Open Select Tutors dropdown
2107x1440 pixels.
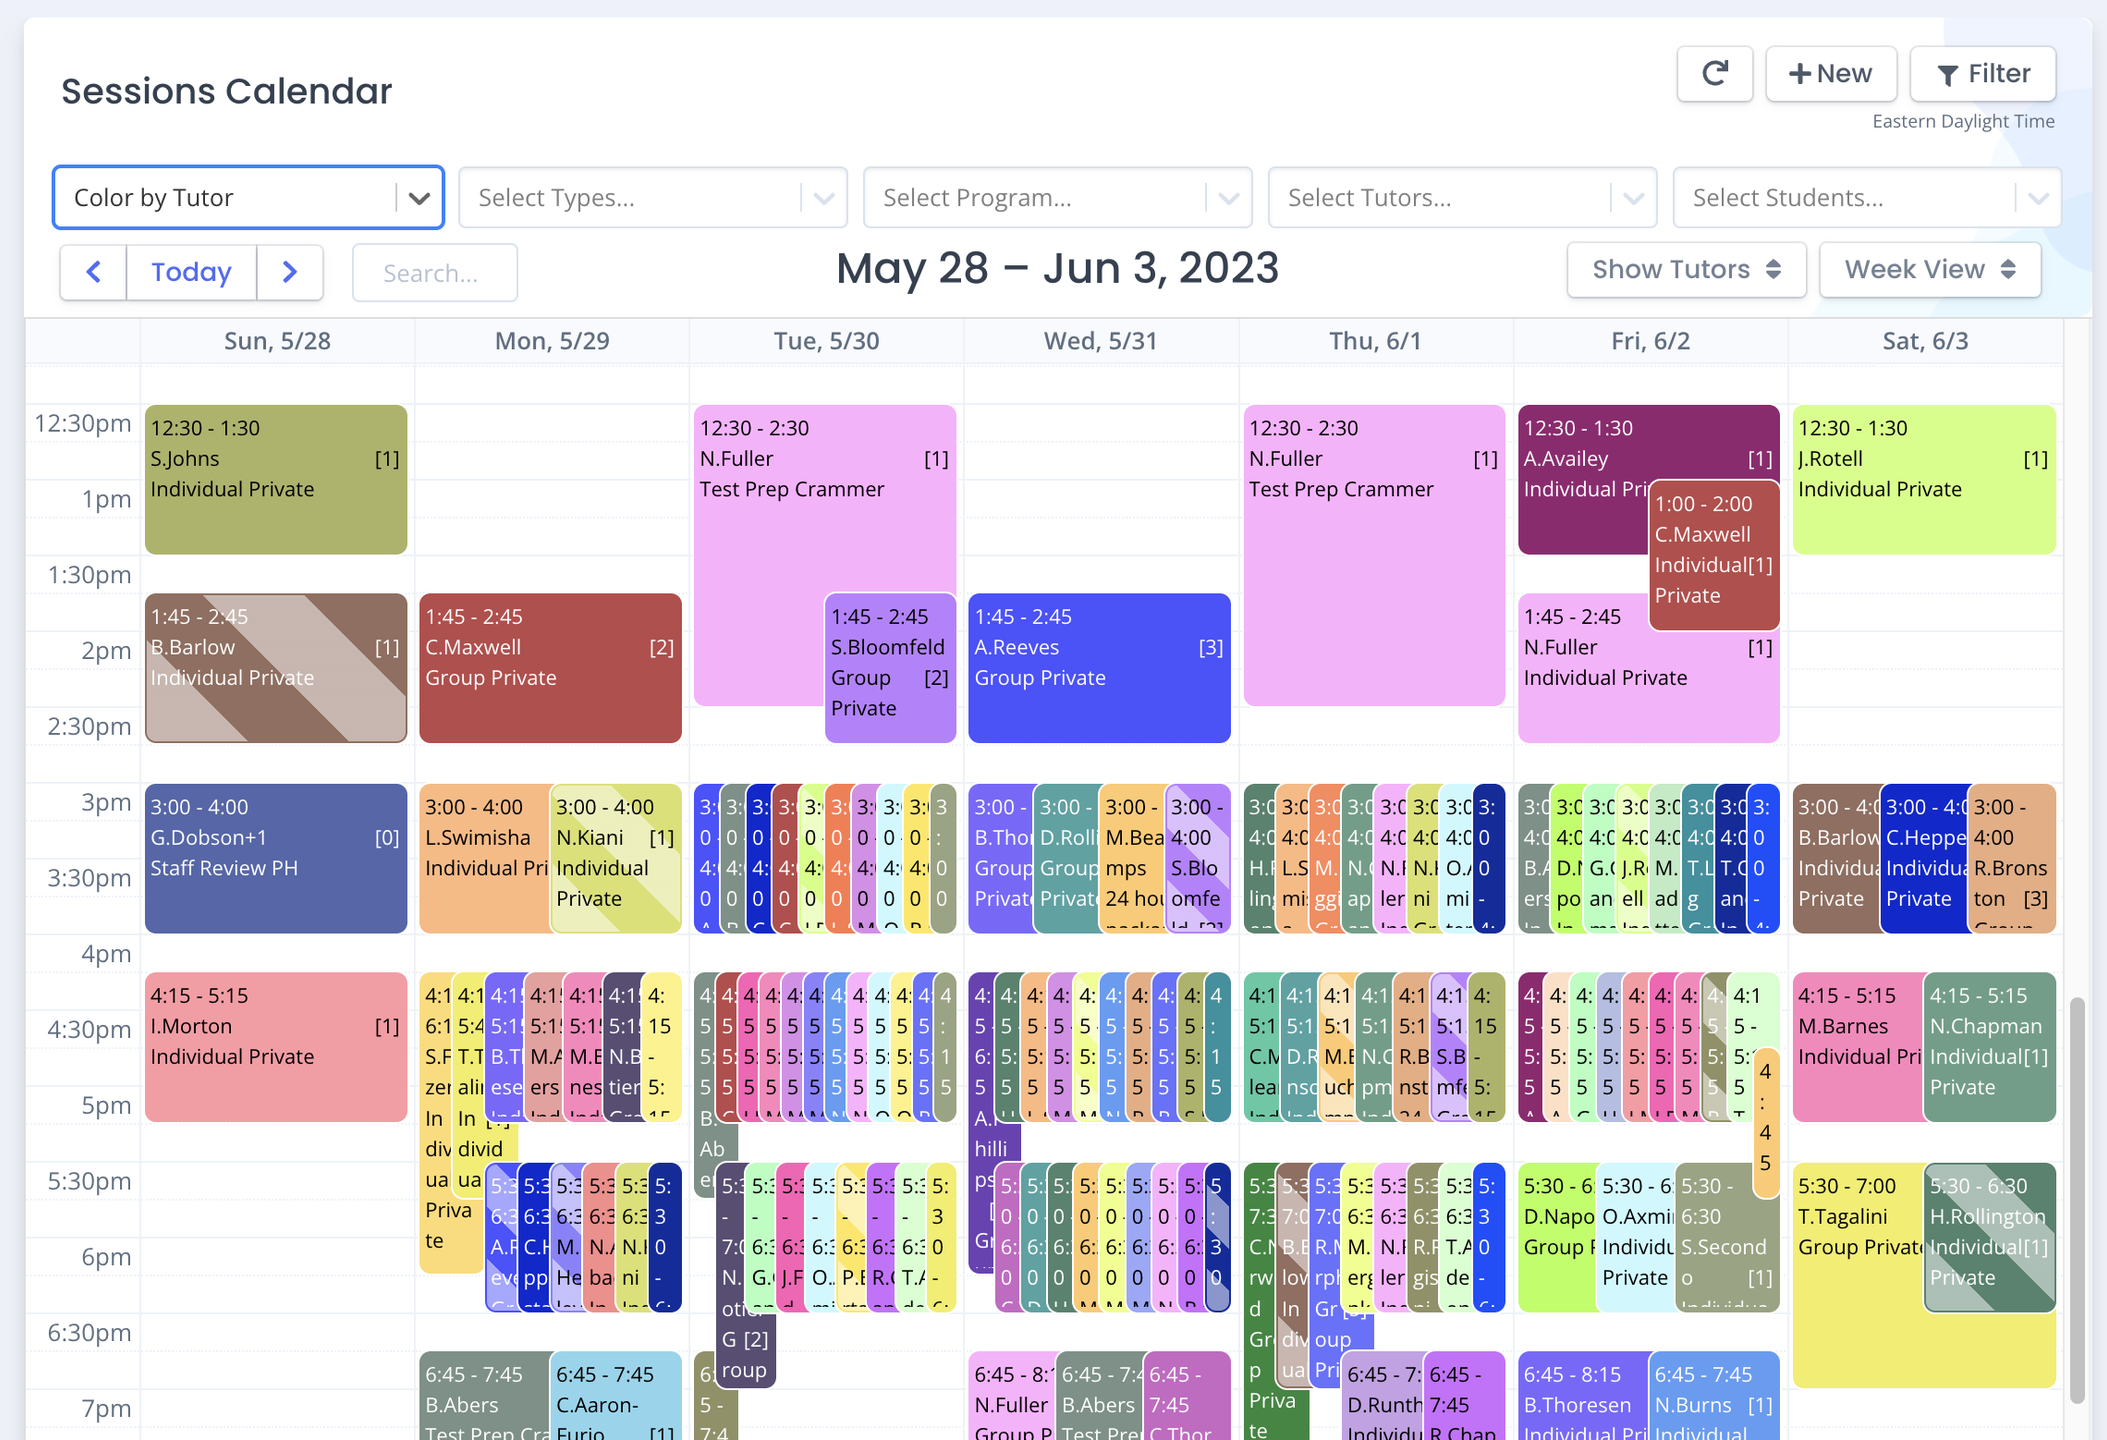[x=1462, y=198]
